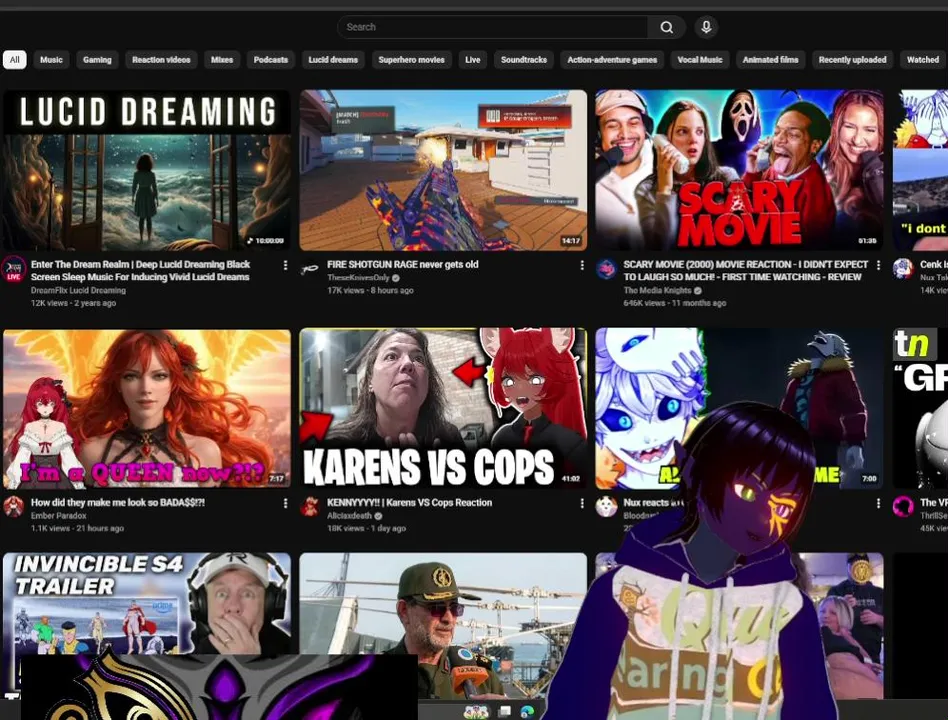Viewport: 948px width, 720px height.
Task: Select the Soundtracks filter chip
Action: (524, 60)
